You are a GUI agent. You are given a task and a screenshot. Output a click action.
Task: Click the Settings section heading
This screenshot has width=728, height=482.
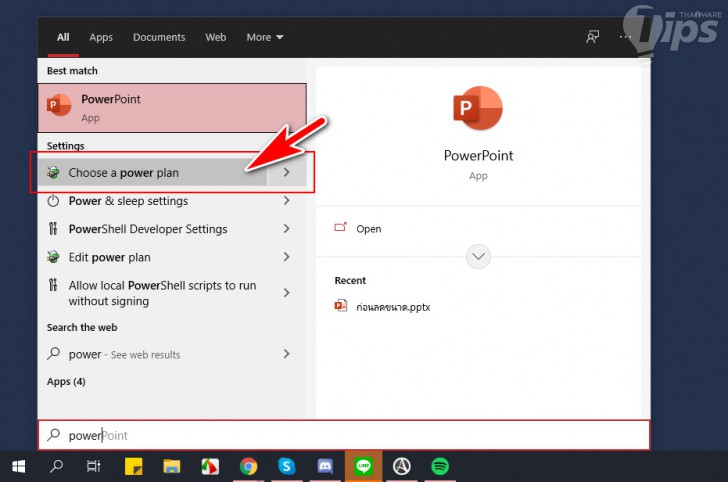click(x=65, y=145)
